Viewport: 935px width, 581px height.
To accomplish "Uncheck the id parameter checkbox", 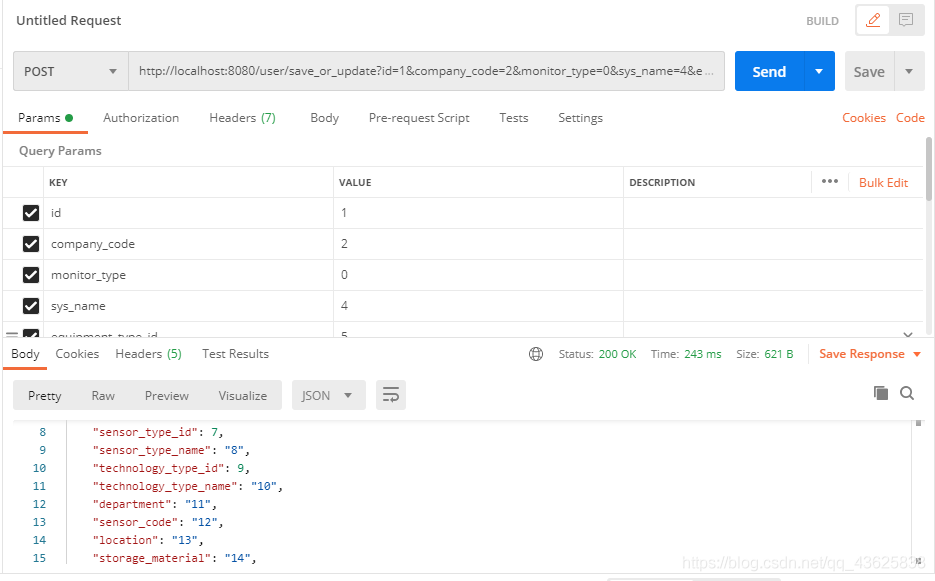I will [31, 213].
